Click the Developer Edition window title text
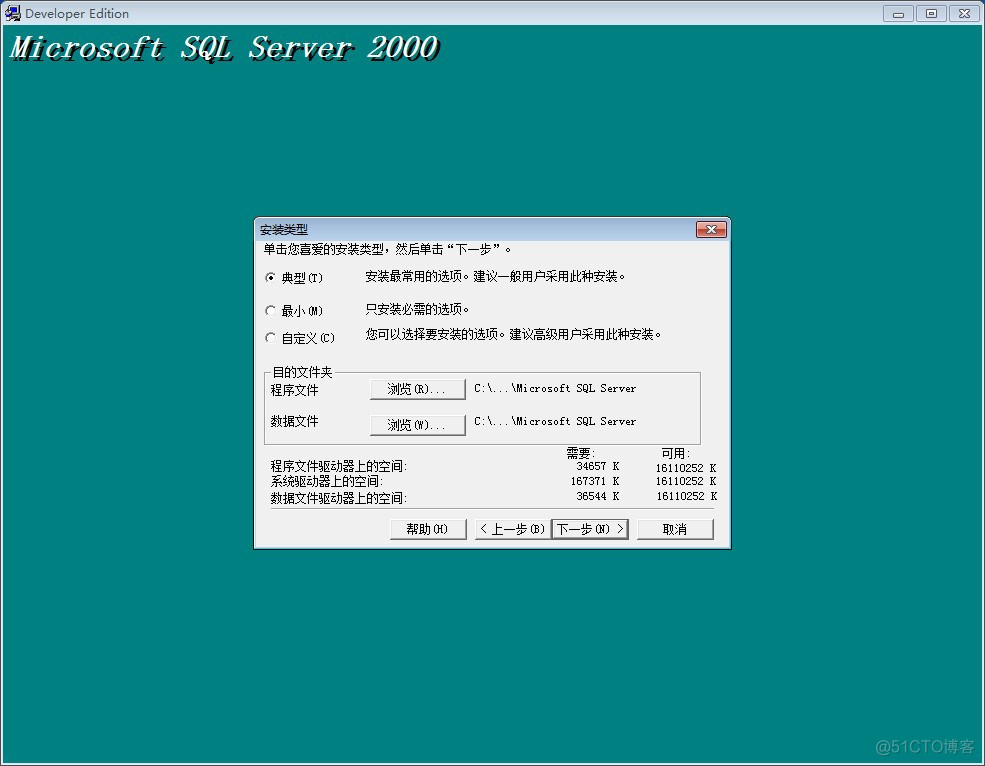 pos(77,14)
